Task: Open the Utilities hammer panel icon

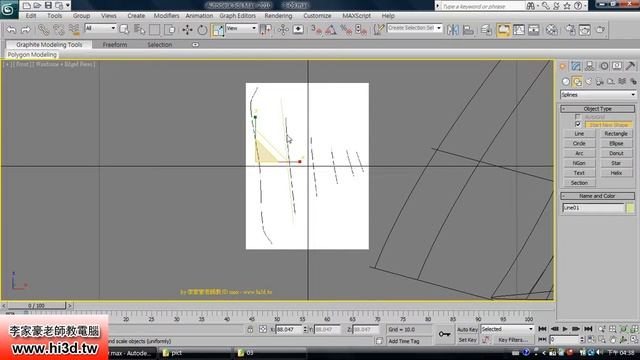Action: click(x=630, y=66)
